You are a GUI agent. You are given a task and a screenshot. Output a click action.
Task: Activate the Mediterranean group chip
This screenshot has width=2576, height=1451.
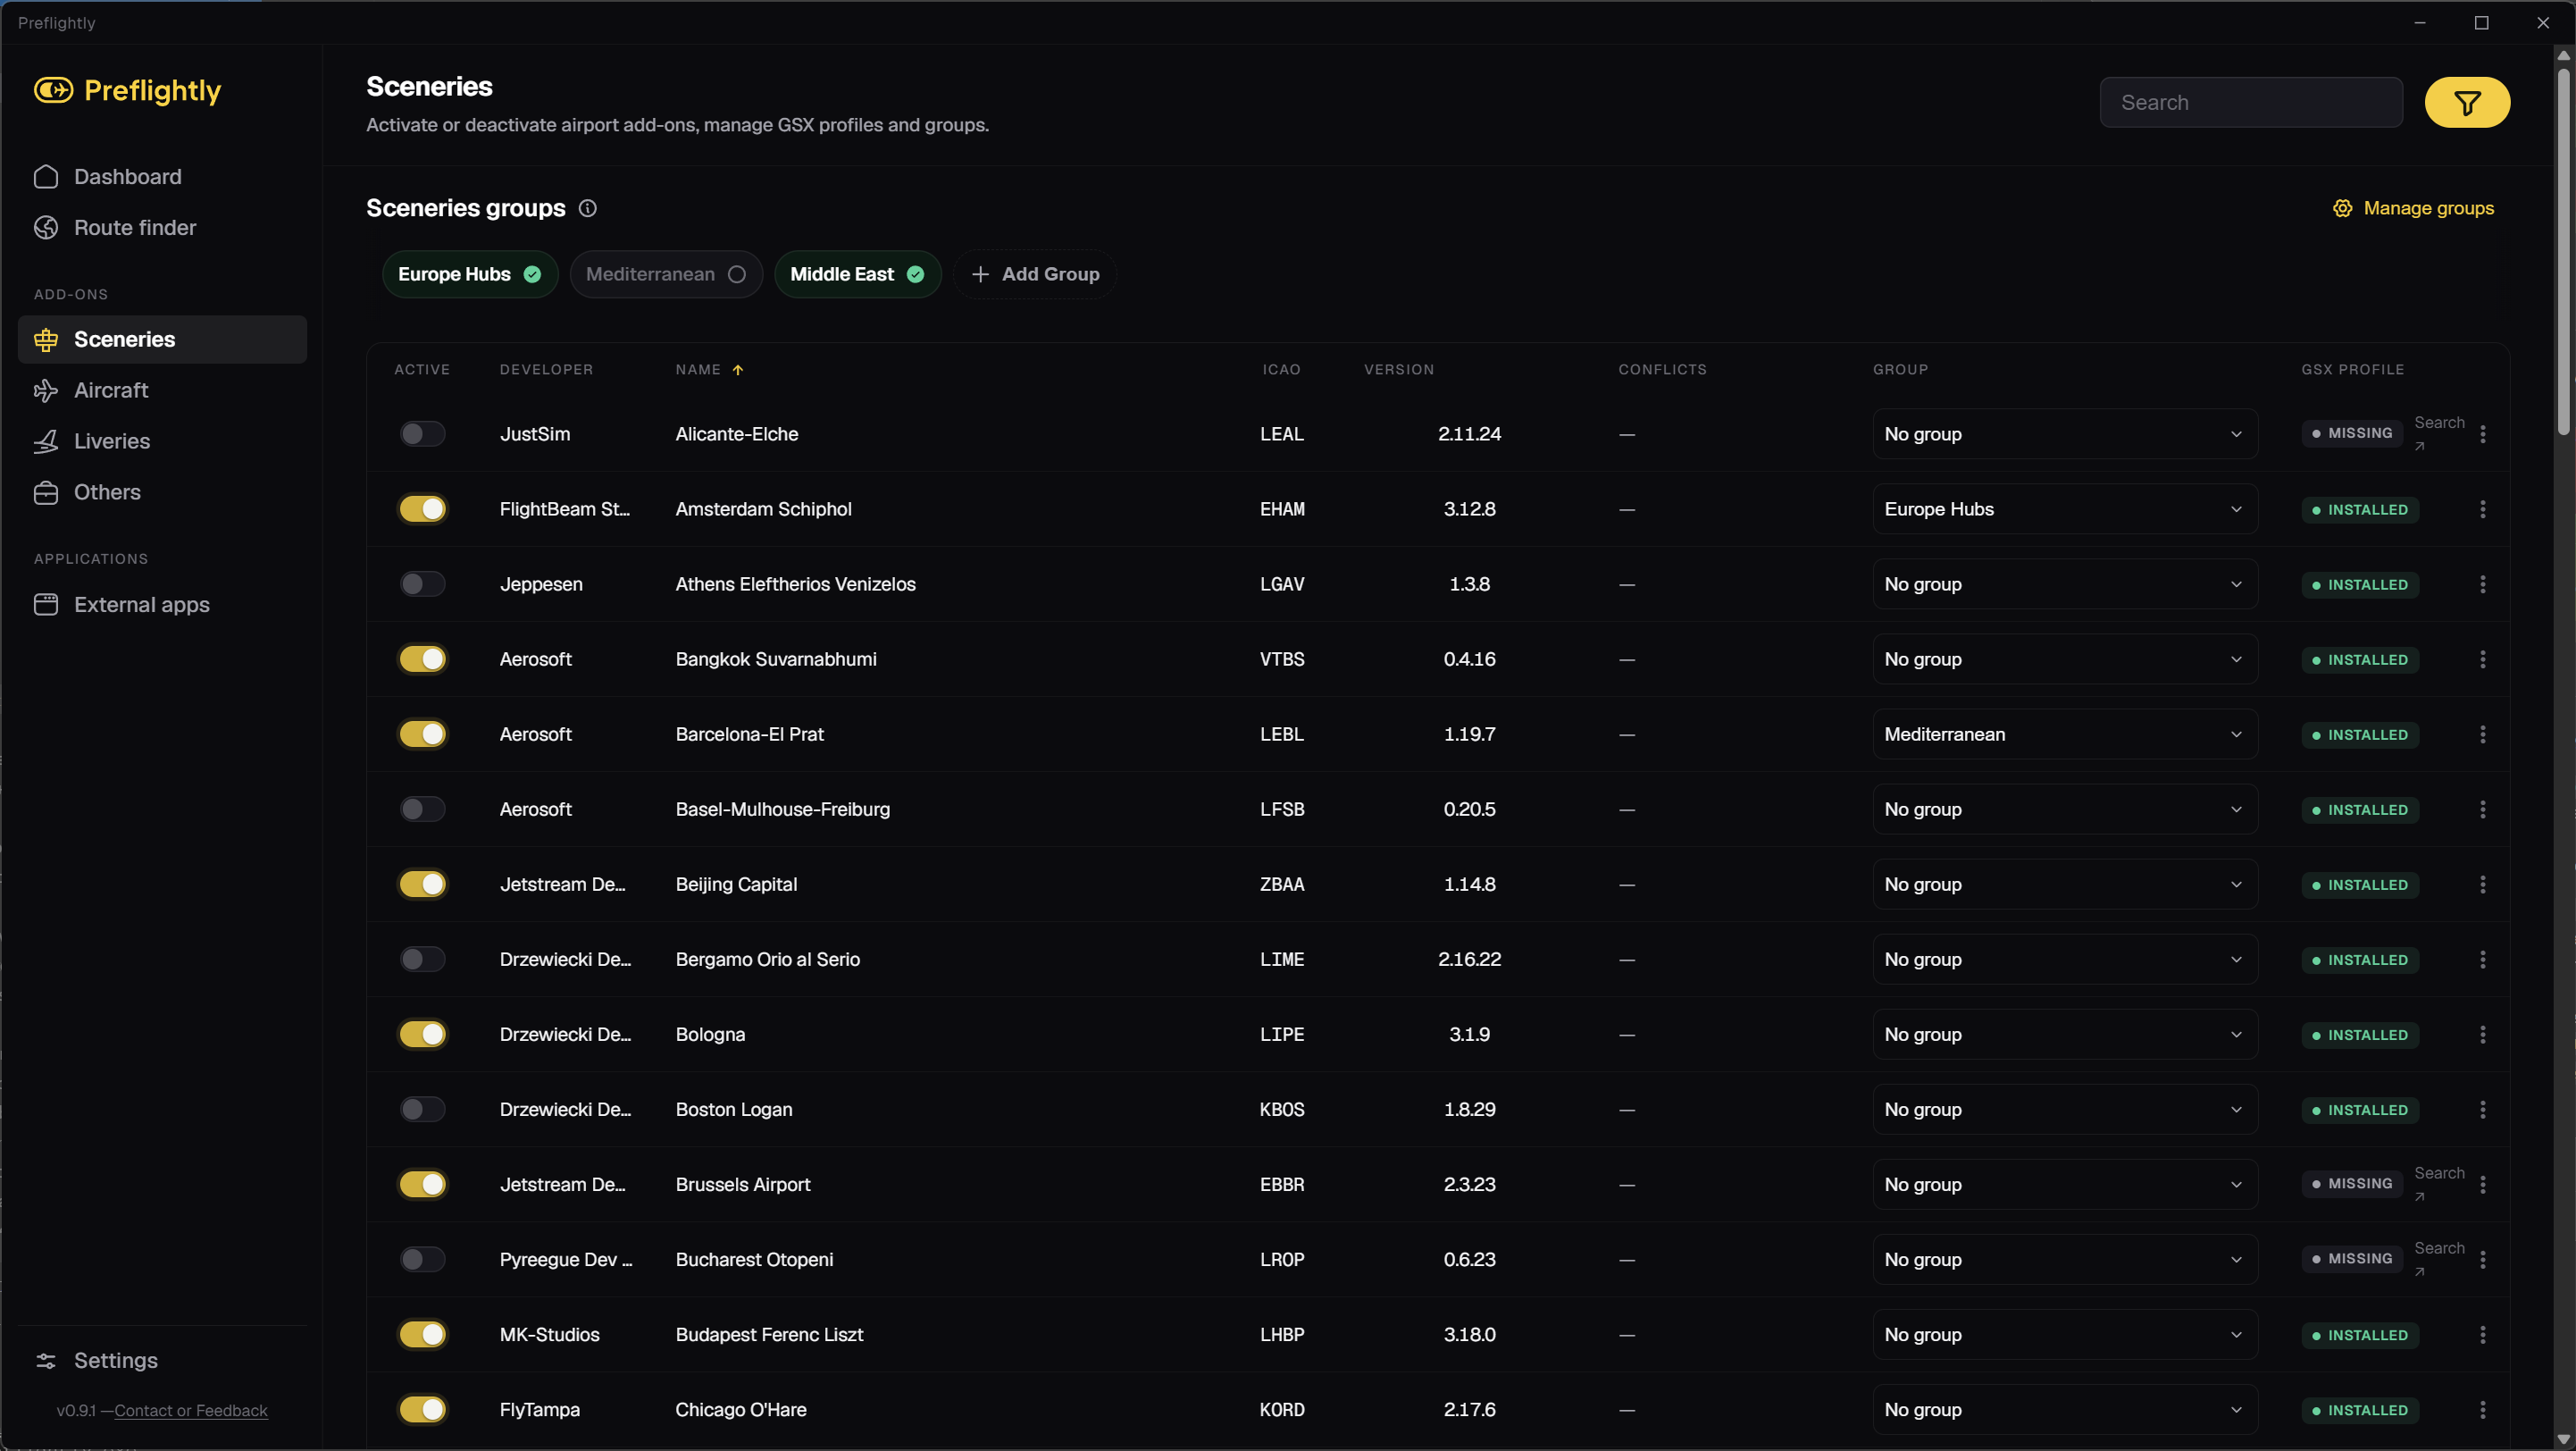click(x=666, y=274)
